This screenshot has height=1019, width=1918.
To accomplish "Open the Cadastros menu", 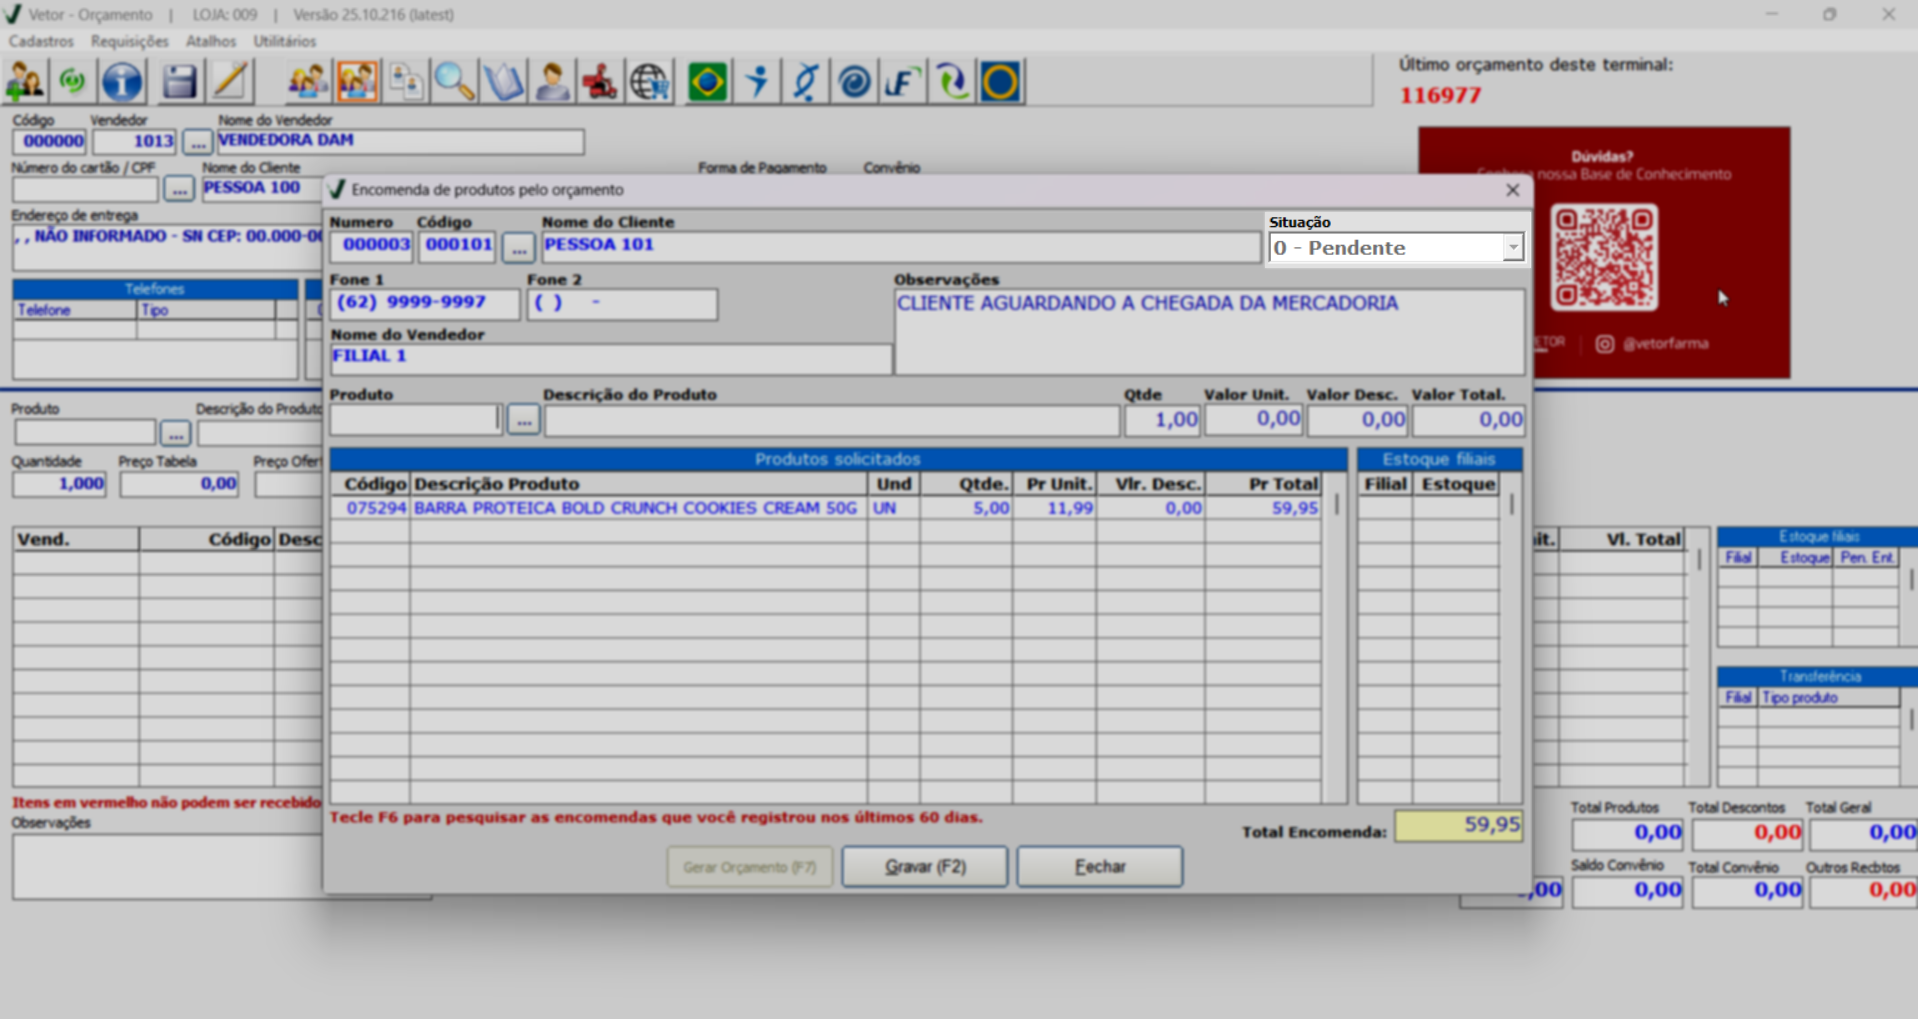I will pos(41,41).
